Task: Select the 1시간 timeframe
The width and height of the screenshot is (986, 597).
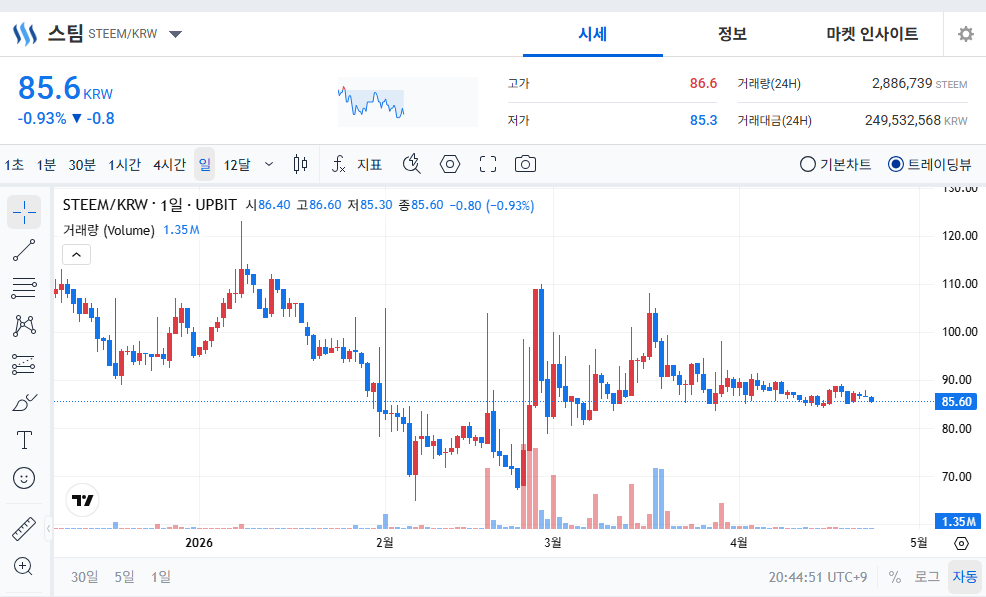Action: coord(125,165)
